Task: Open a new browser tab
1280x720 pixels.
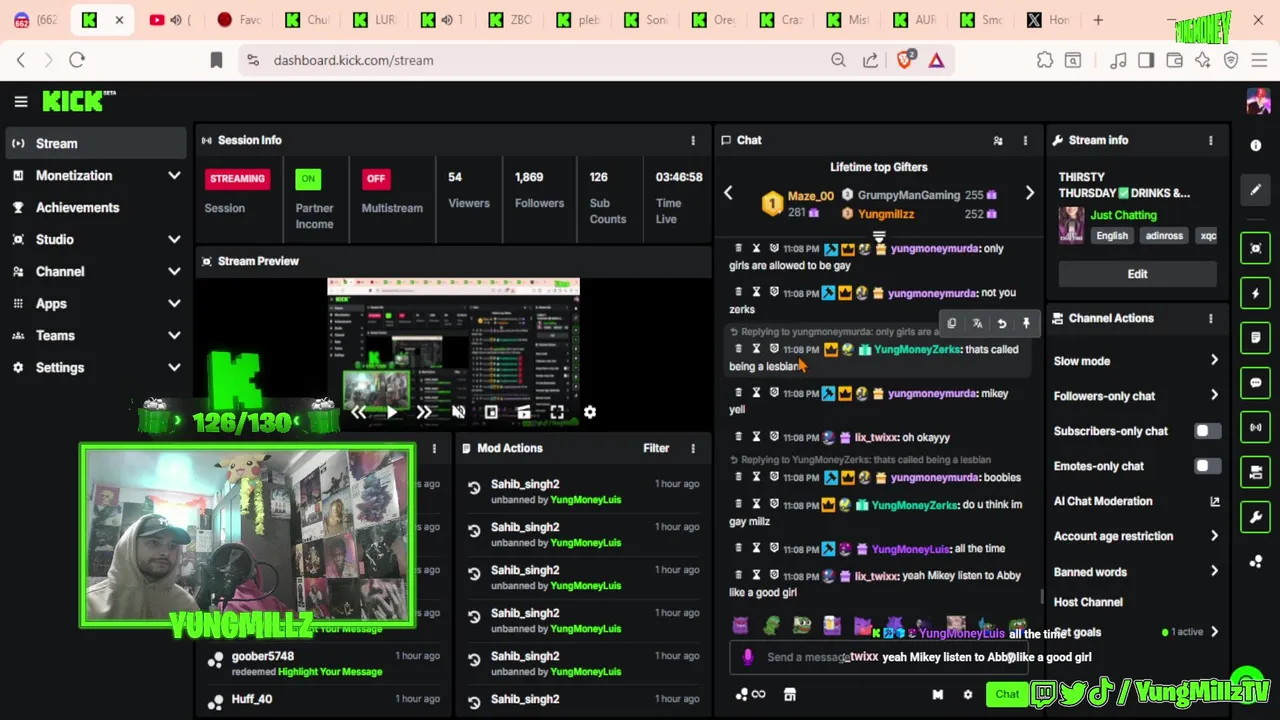Action: coord(1098,20)
